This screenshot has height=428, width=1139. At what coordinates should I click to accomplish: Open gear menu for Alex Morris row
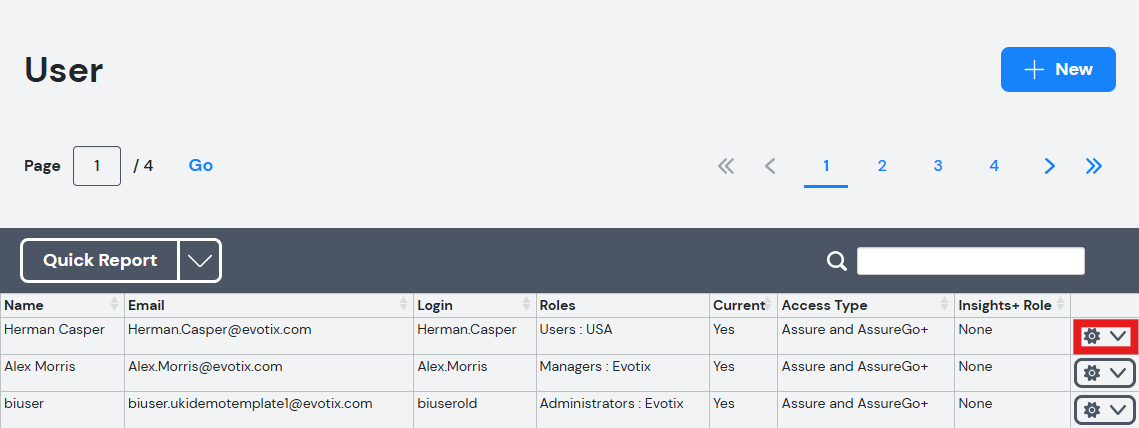click(x=1105, y=373)
